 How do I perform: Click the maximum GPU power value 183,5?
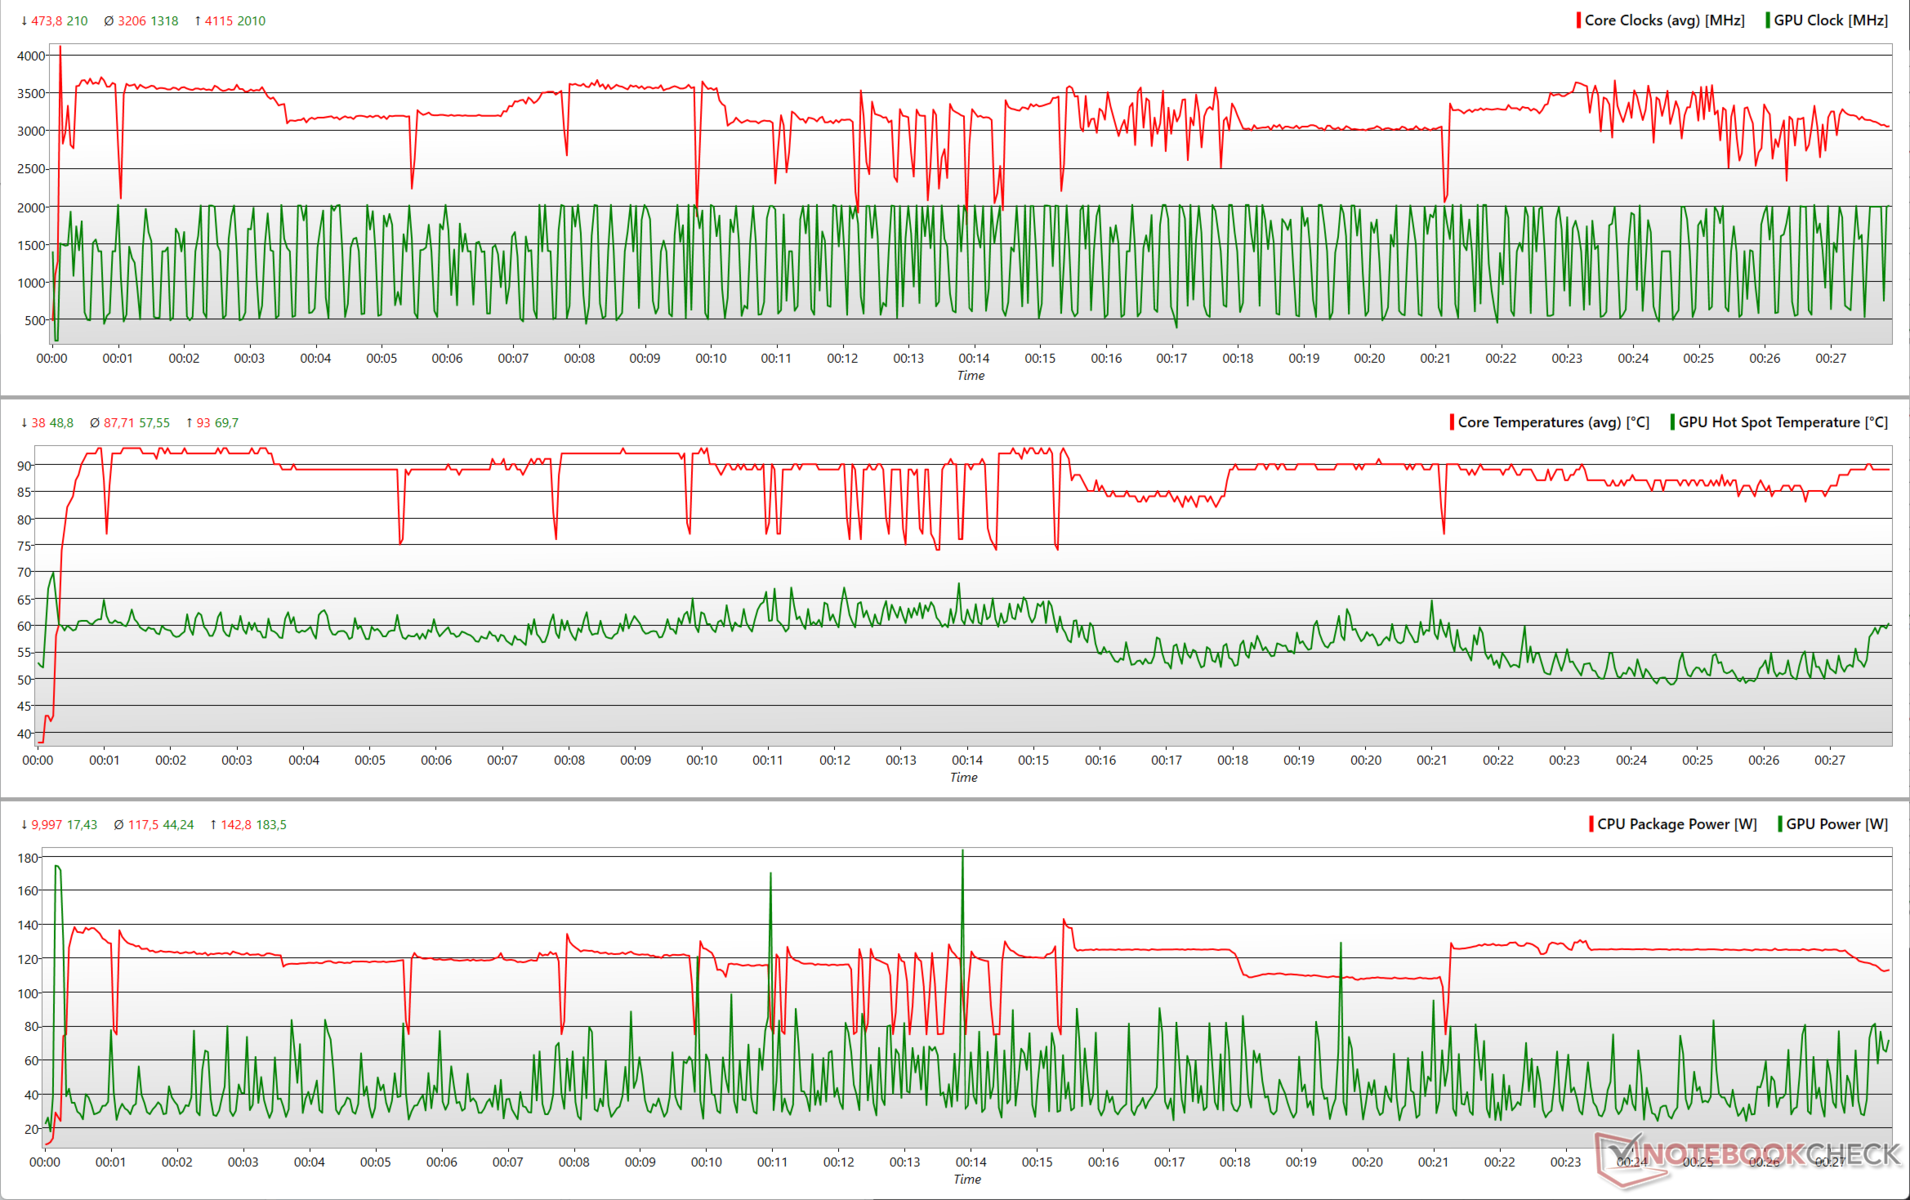click(x=272, y=825)
